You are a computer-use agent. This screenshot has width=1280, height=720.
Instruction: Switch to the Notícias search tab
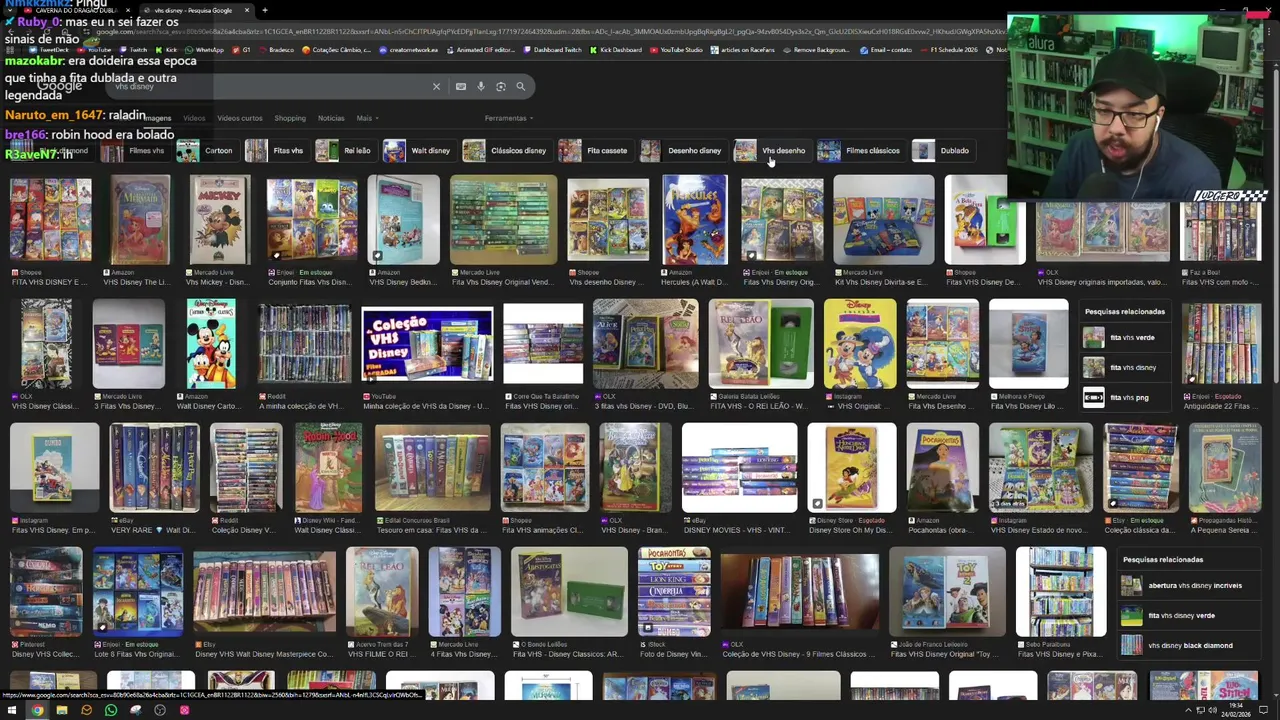[x=331, y=118]
